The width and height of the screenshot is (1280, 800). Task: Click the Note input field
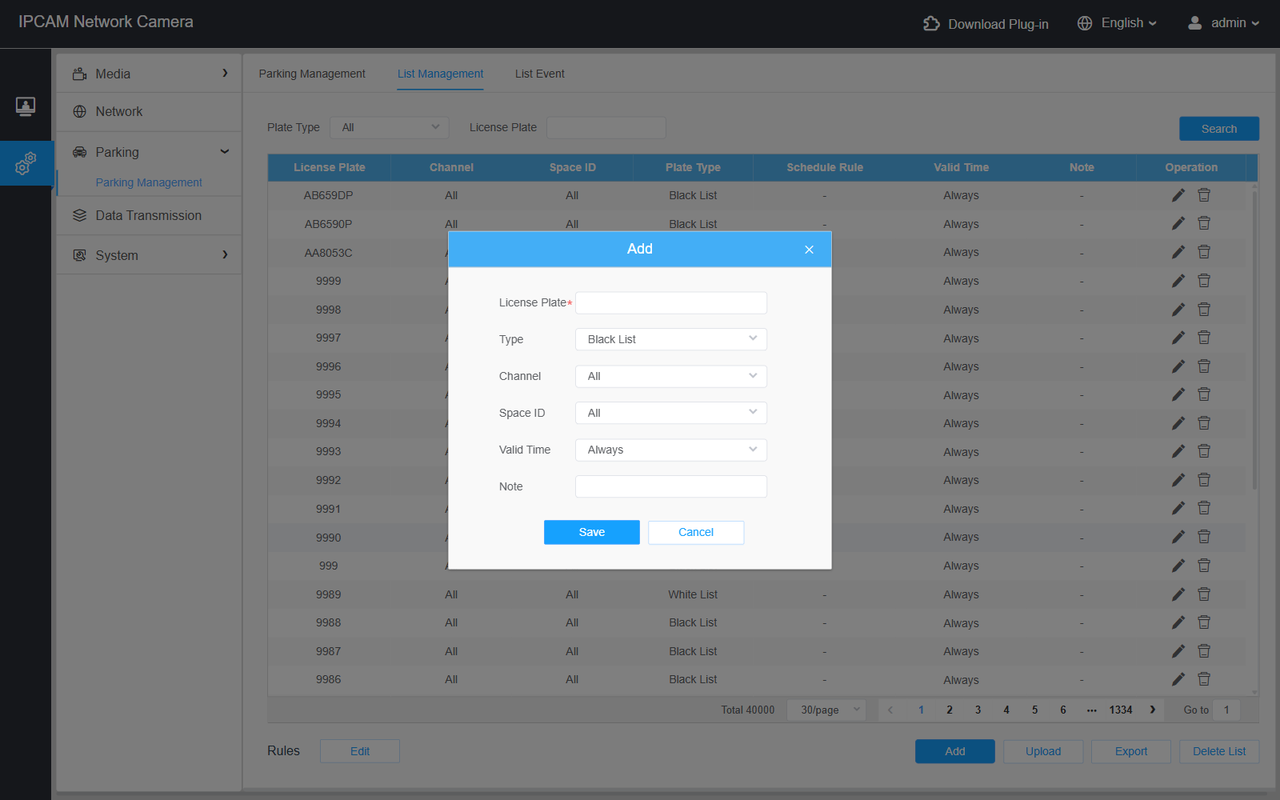[x=671, y=487]
